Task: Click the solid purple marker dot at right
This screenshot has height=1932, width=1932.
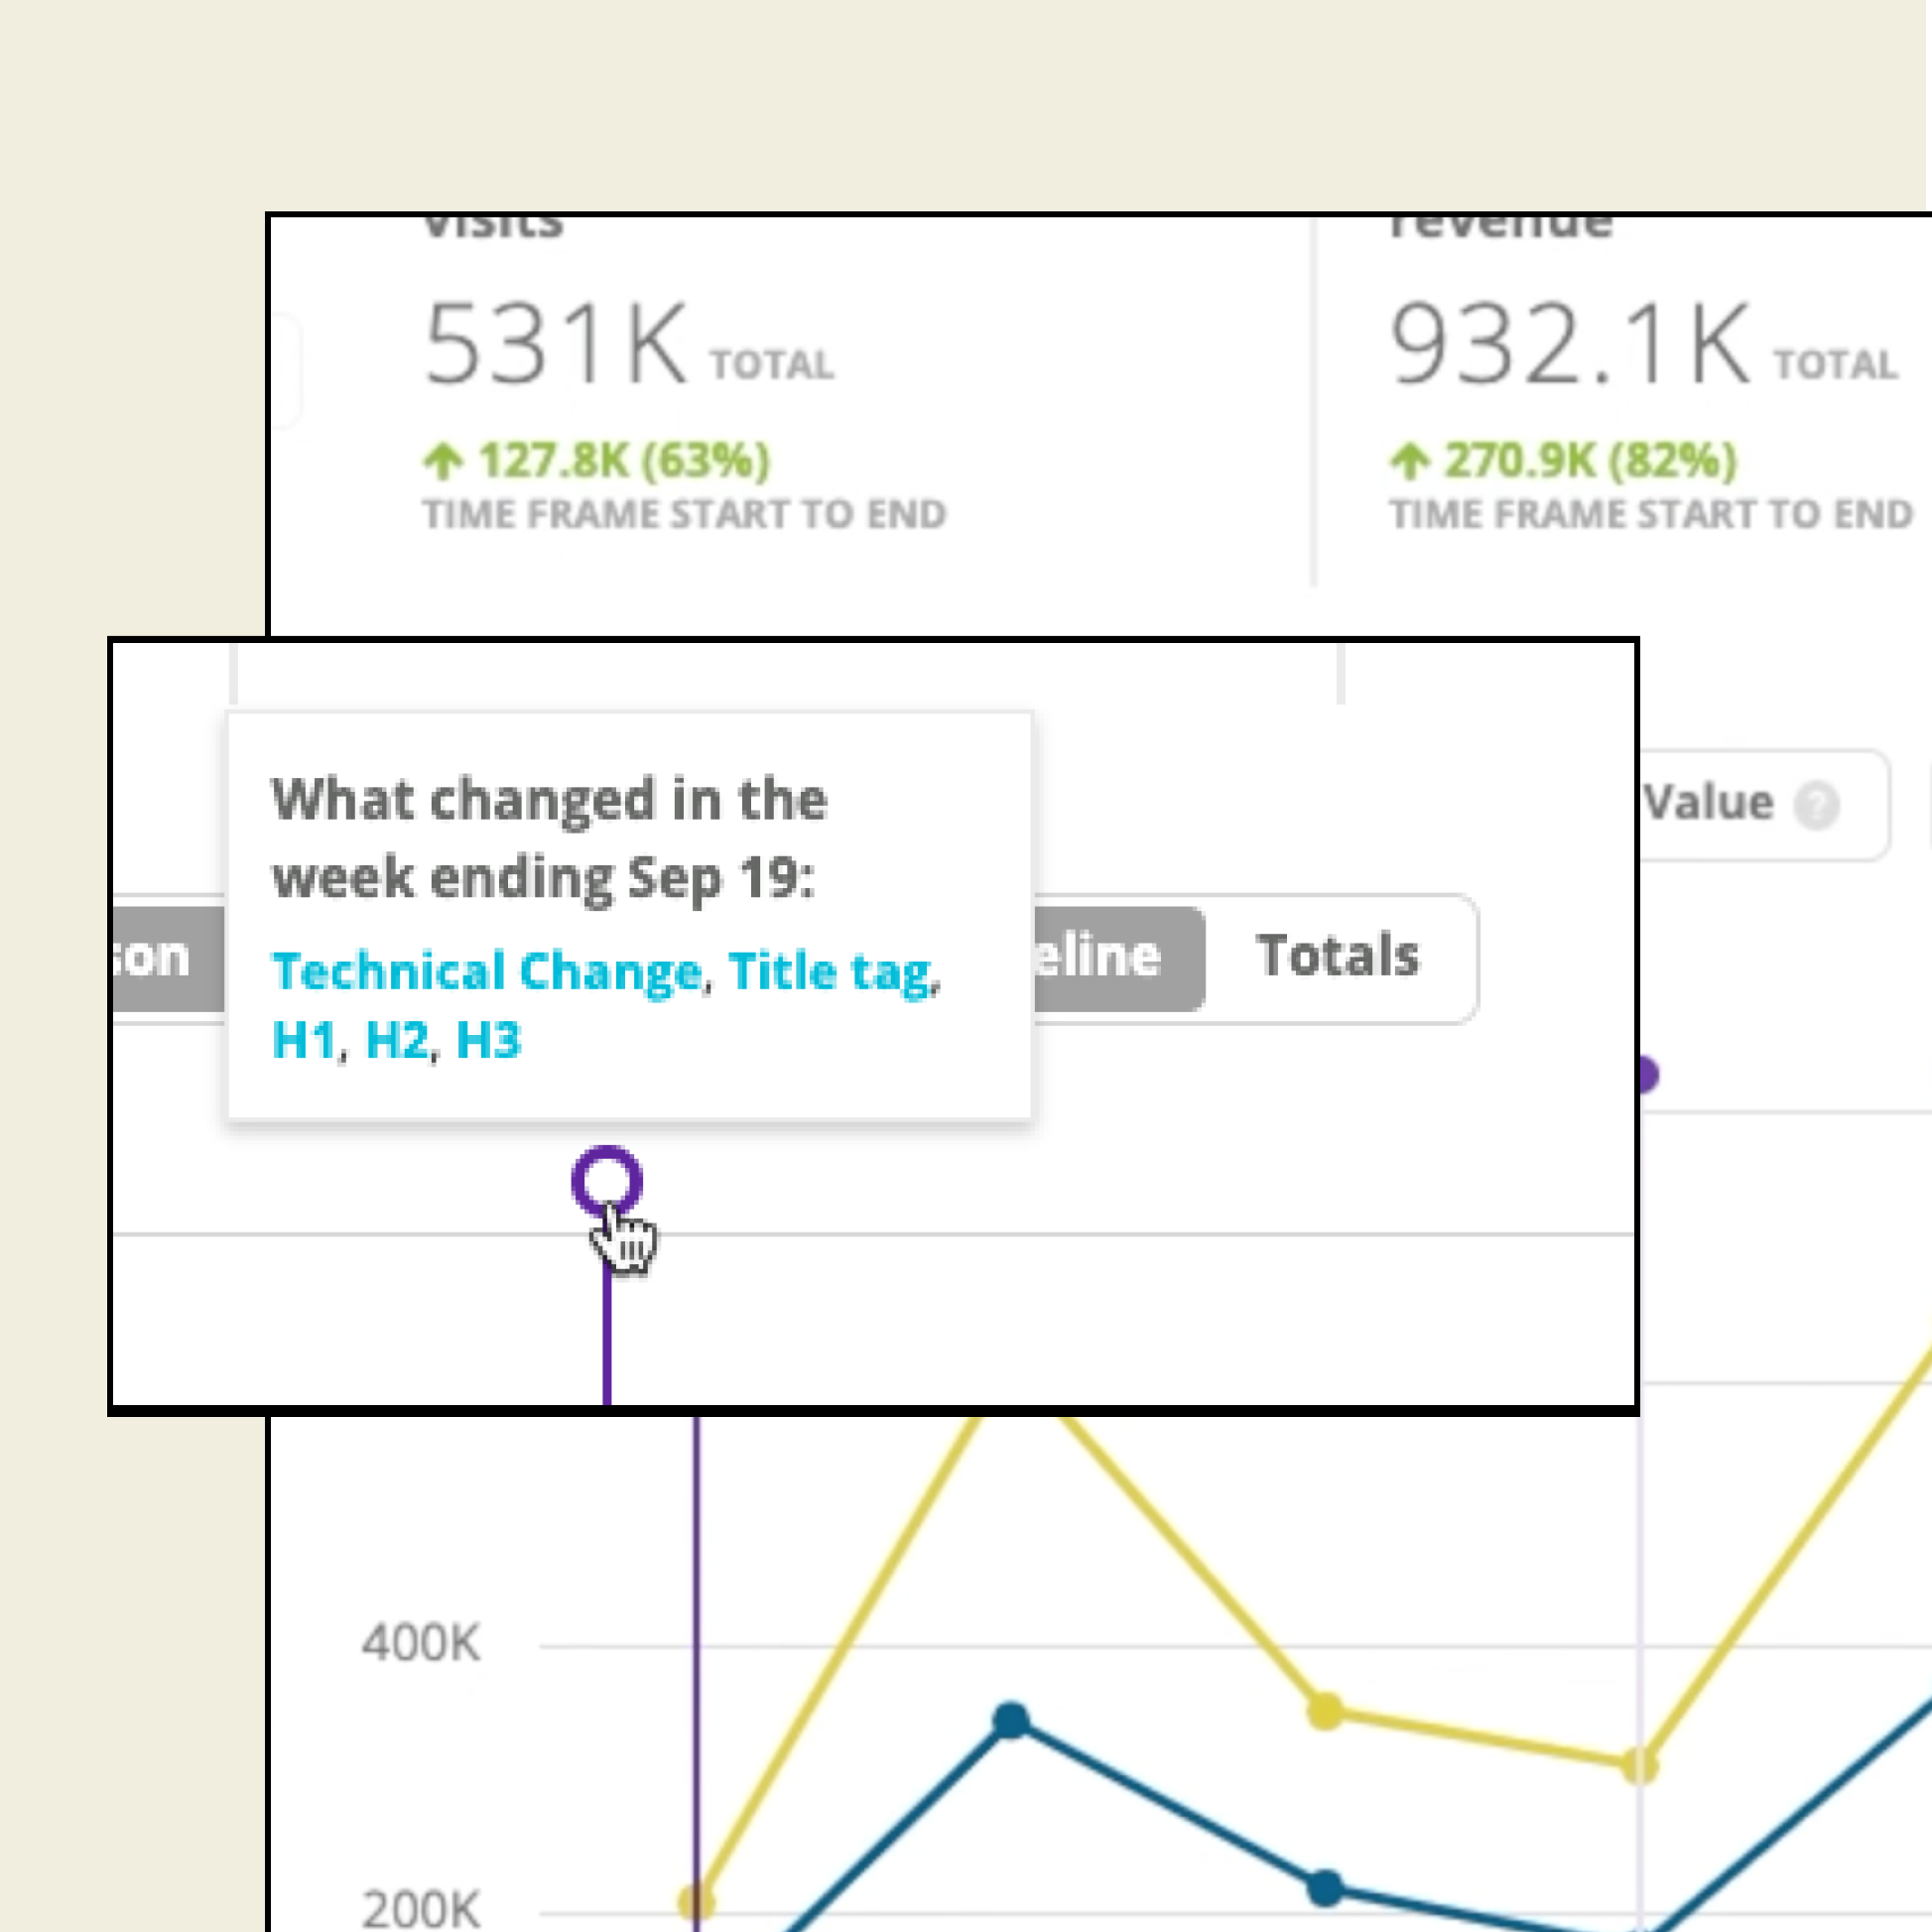Action: click(1647, 1075)
